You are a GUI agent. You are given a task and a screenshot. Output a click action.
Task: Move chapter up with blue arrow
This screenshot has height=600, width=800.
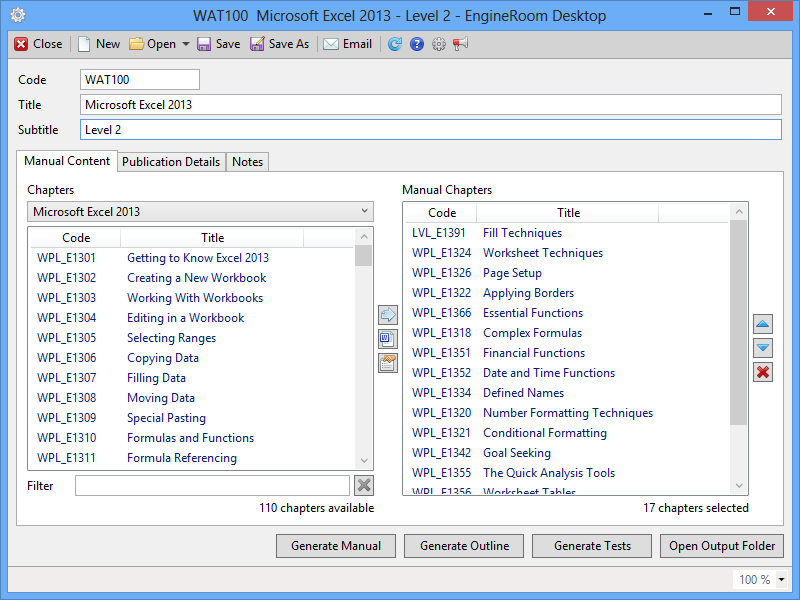click(763, 324)
